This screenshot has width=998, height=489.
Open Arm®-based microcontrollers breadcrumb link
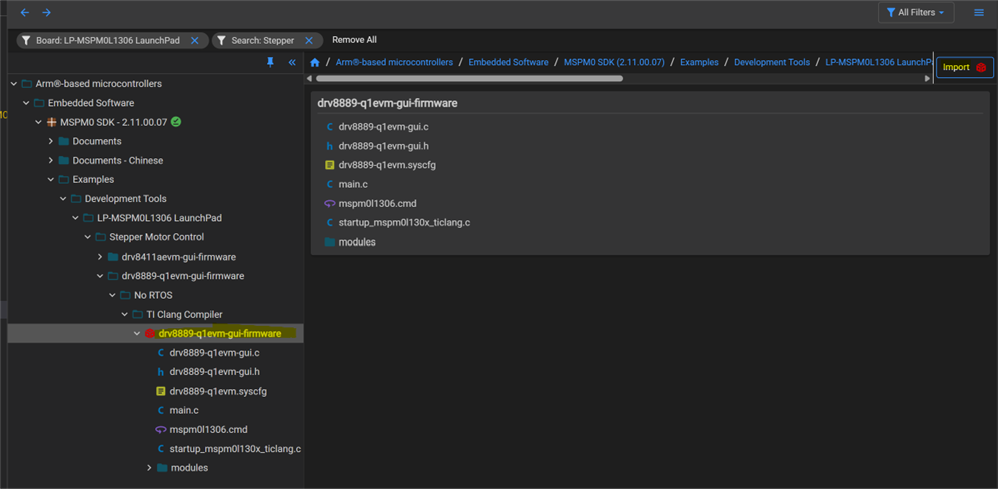point(395,62)
